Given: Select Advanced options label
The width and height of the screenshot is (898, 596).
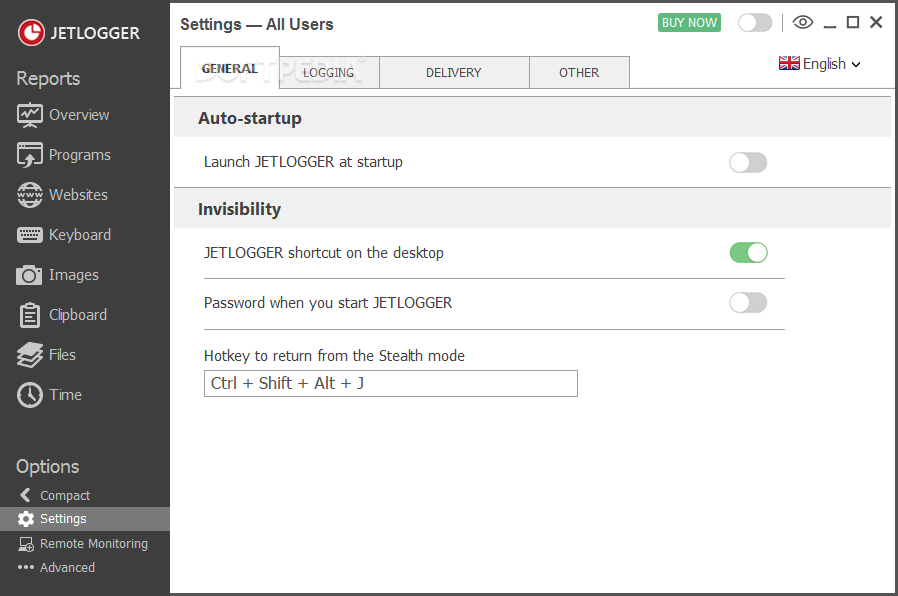Looking at the screenshot, I should 68,567.
